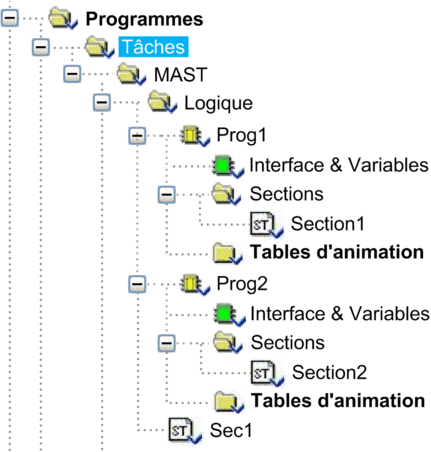
Task: Click the Prog1 program unit chip icon
Action: click(195, 136)
